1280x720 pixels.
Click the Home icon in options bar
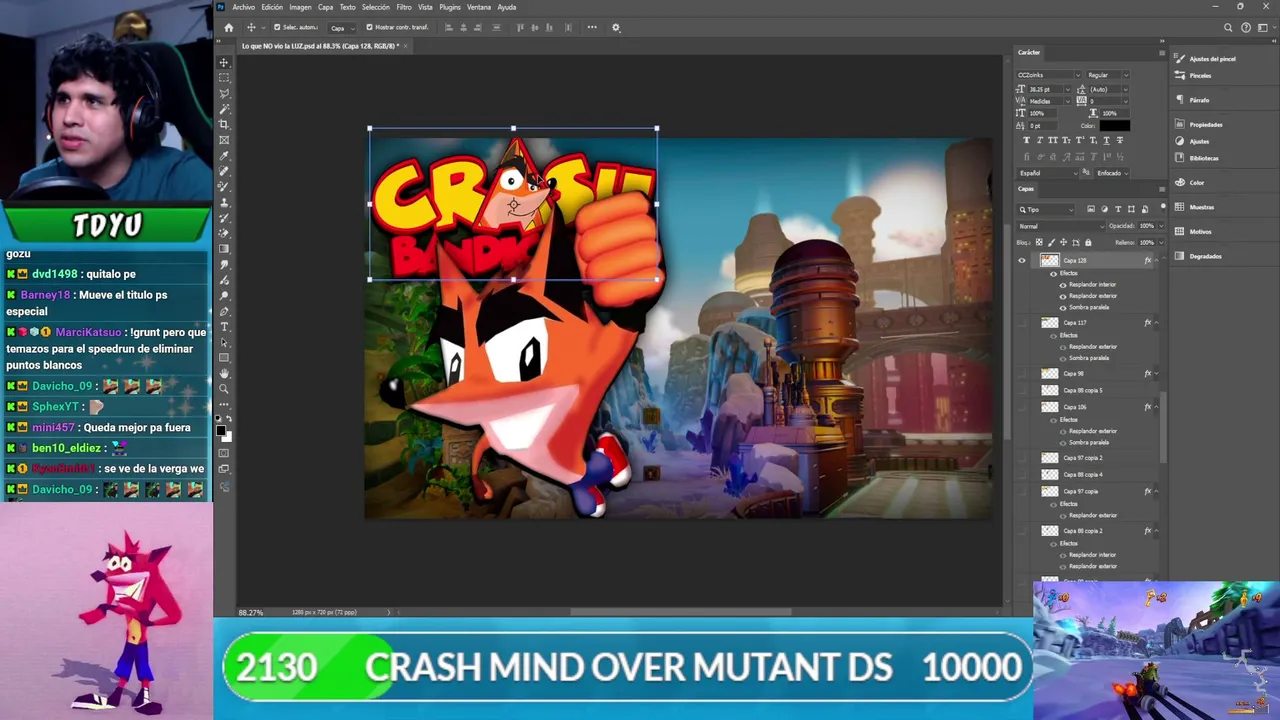pos(228,27)
